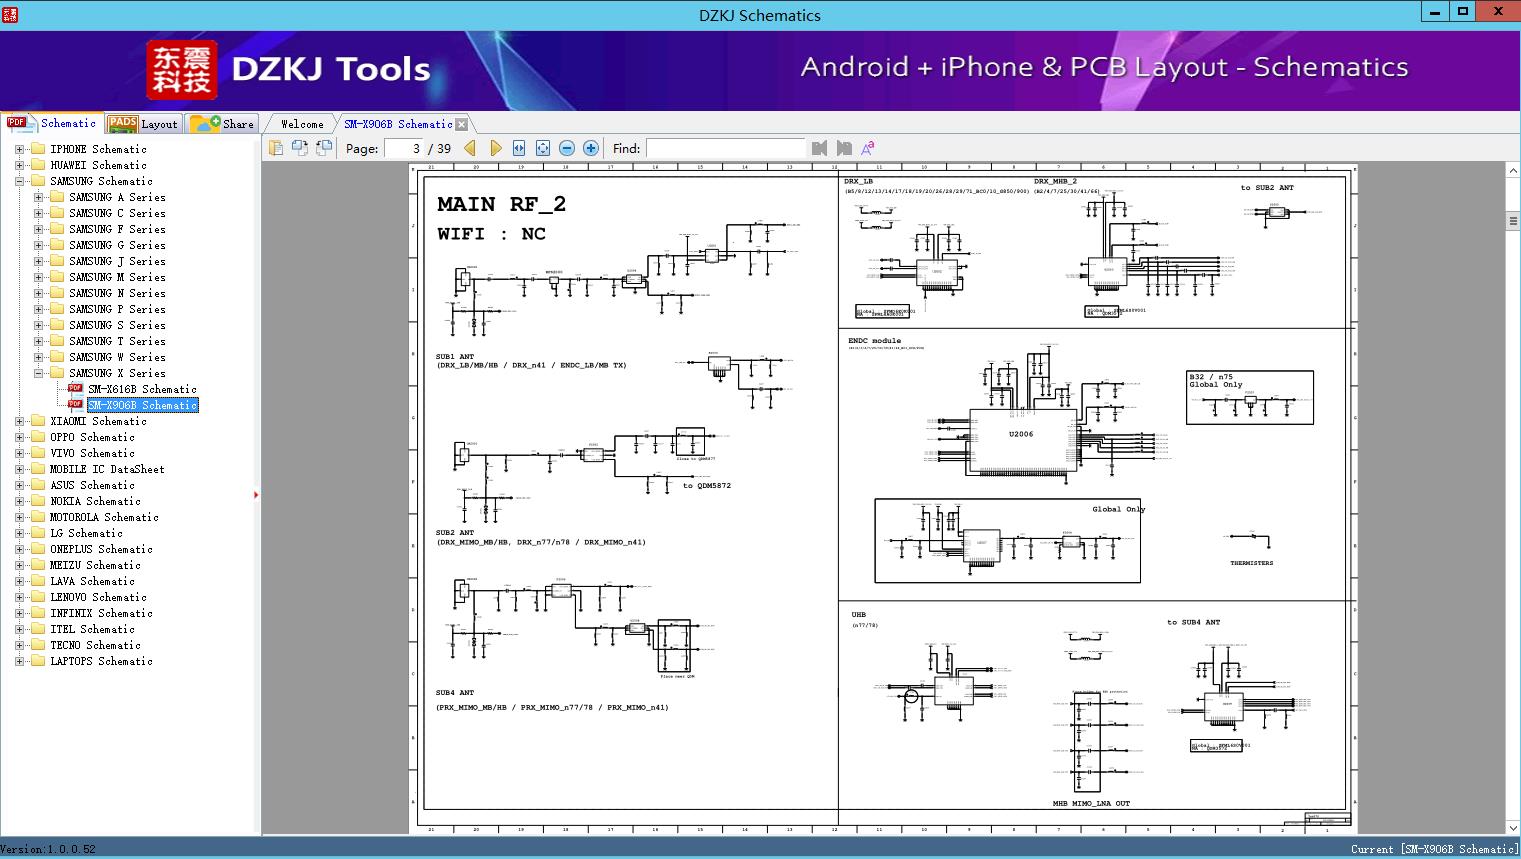The image size is (1521, 859).
Task: Open the Welcome document tab
Action: point(302,124)
